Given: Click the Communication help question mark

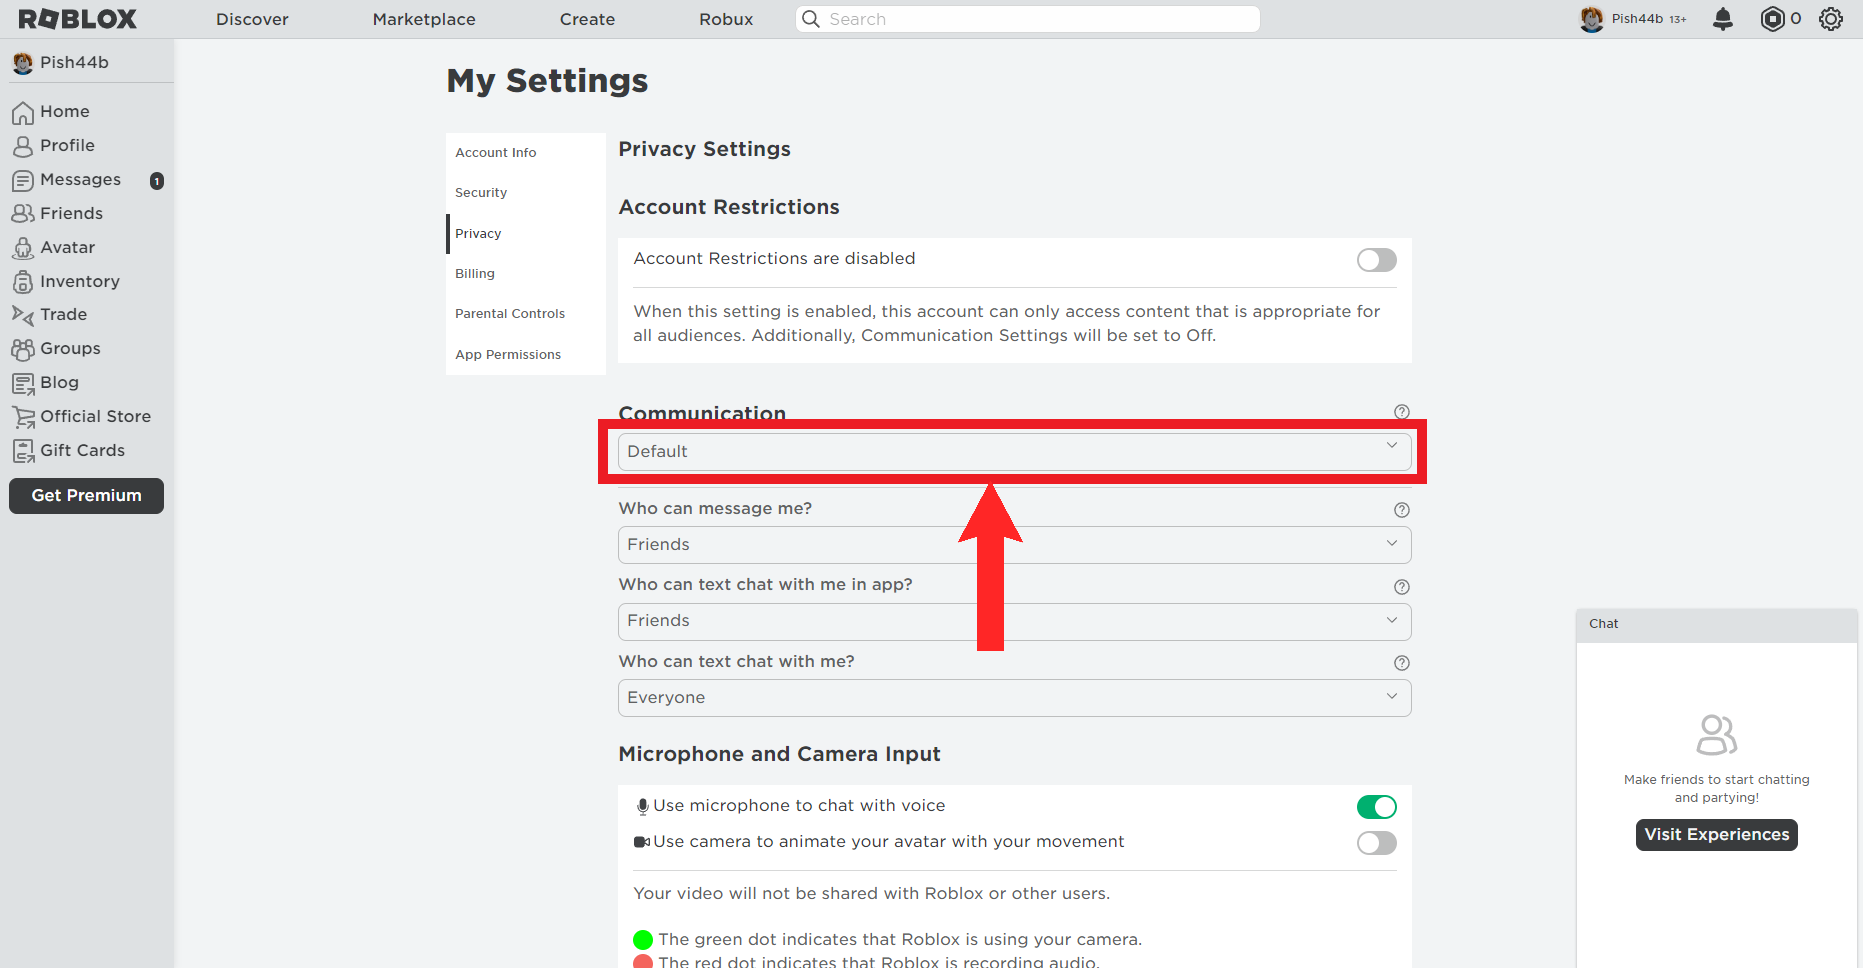Looking at the screenshot, I should (1402, 412).
